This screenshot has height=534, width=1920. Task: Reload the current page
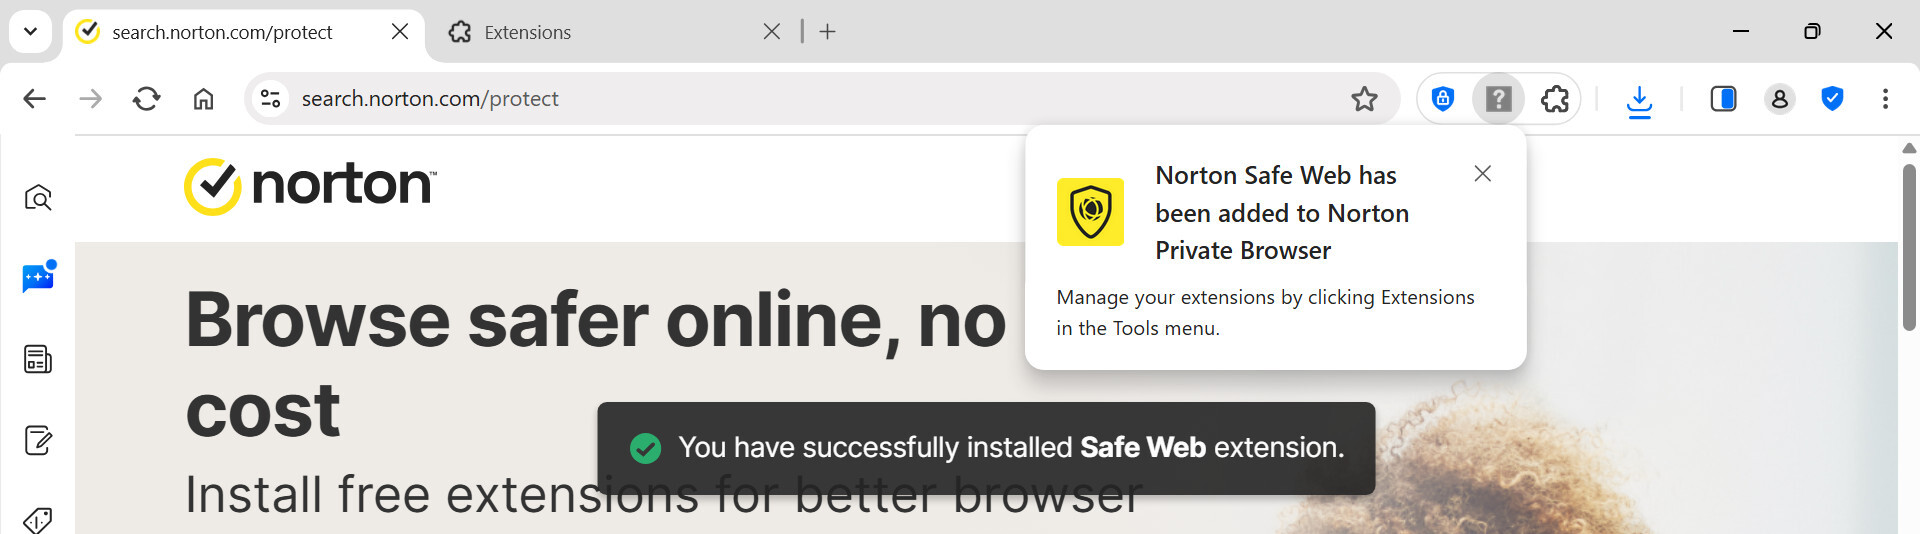(x=147, y=99)
